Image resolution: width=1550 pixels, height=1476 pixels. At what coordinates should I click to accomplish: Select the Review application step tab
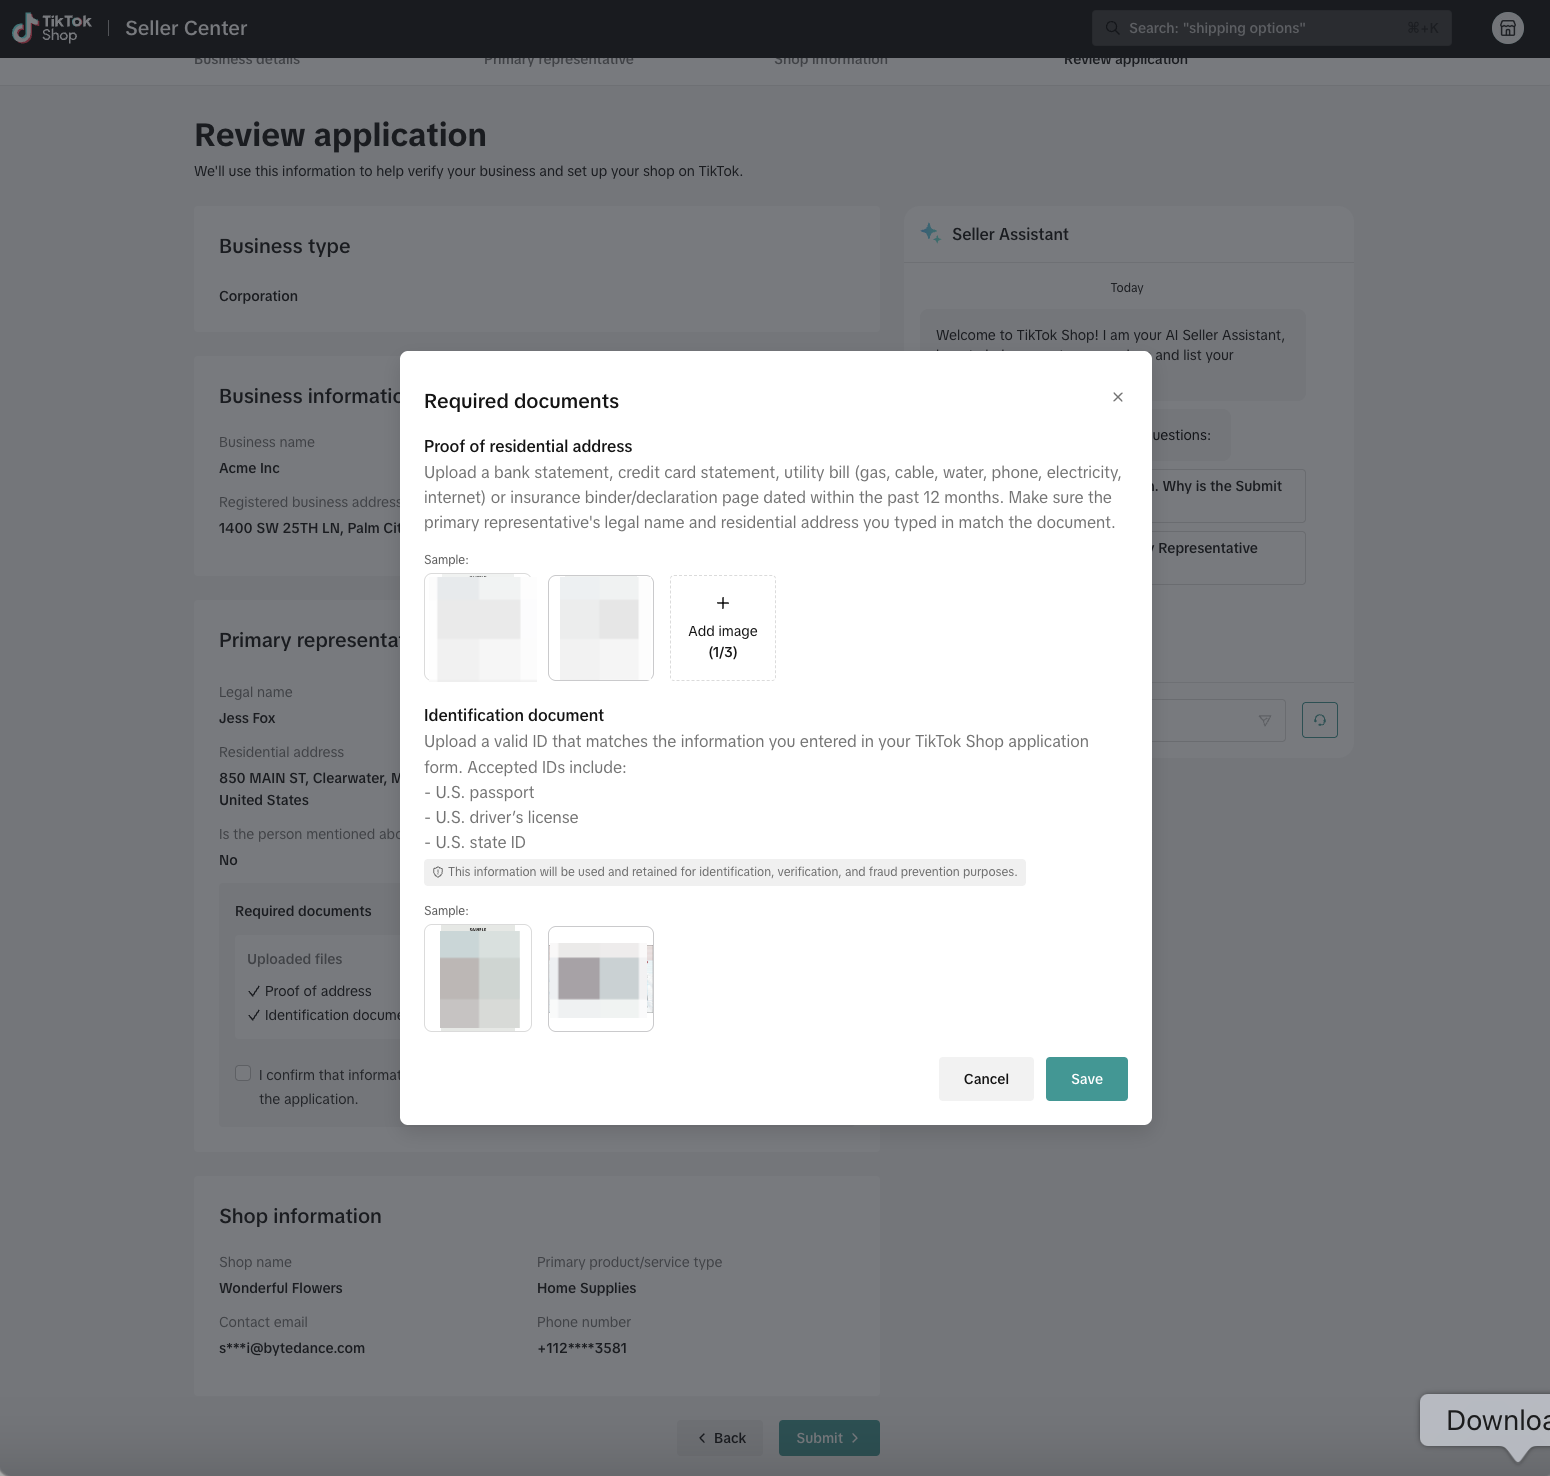coord(1125,61)
